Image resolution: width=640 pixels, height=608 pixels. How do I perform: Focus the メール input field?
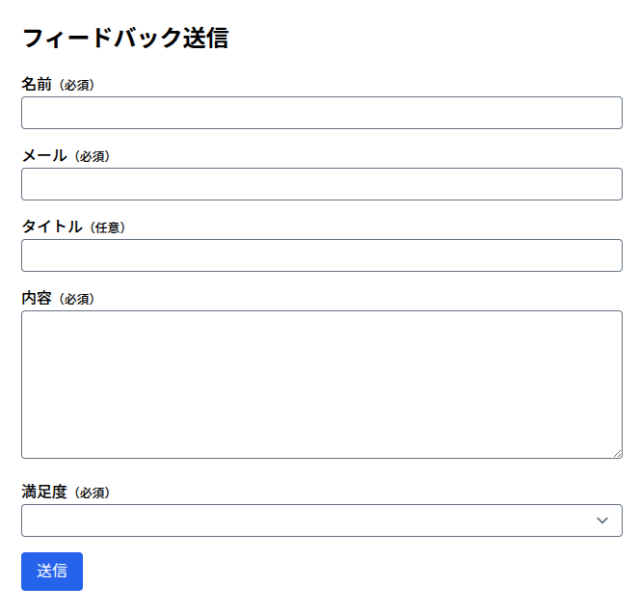[x=321, y=184]
